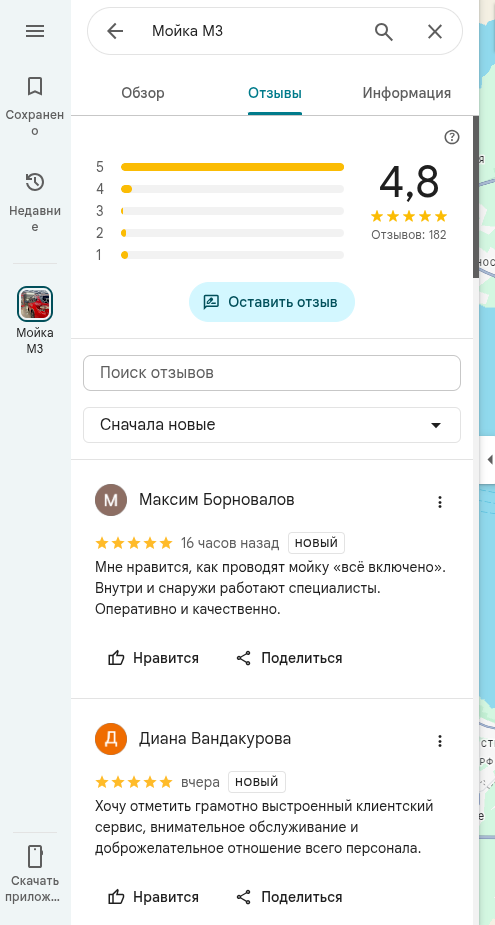Screen dimensions: 495x925
Task: Filter by the 3-star rating bar
Action: pyautogui.click(x=220, y=211)
